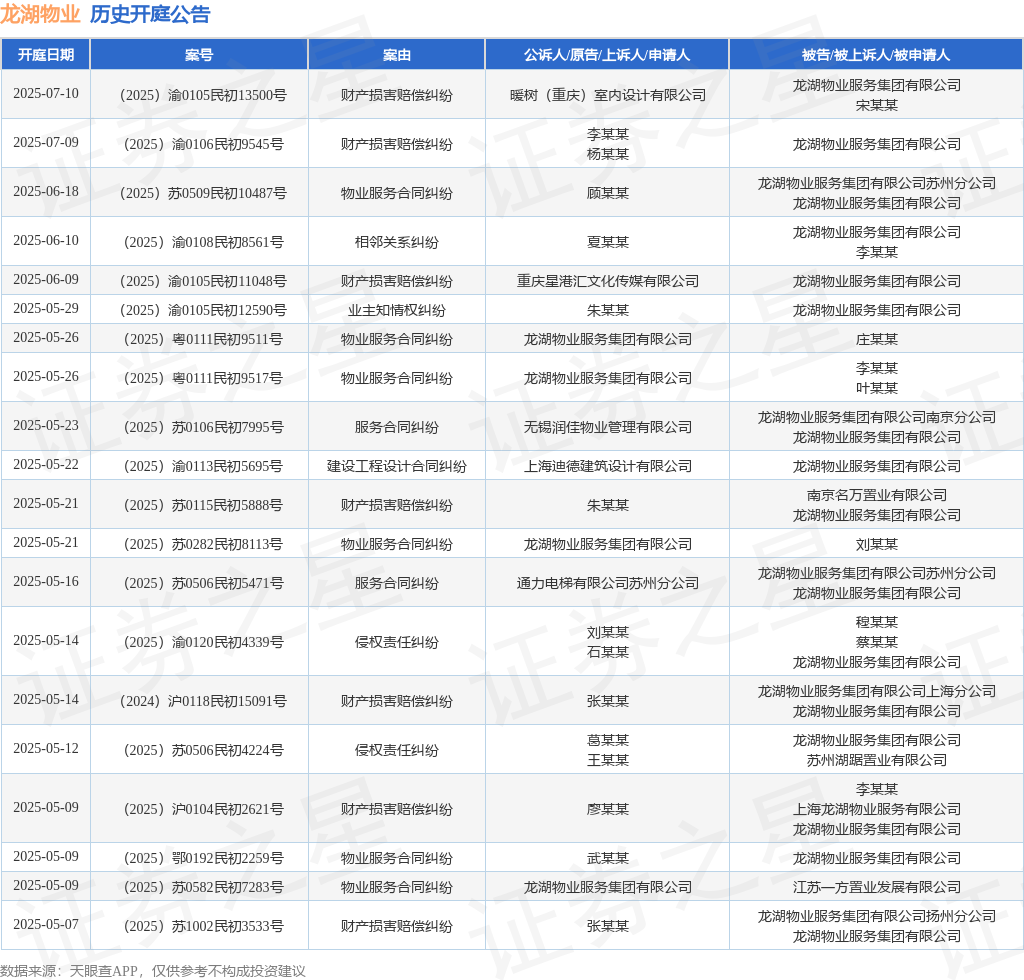Click defendant 宋某某
The height and width of the screenshot is (980, 1024).
pos(876,105)
